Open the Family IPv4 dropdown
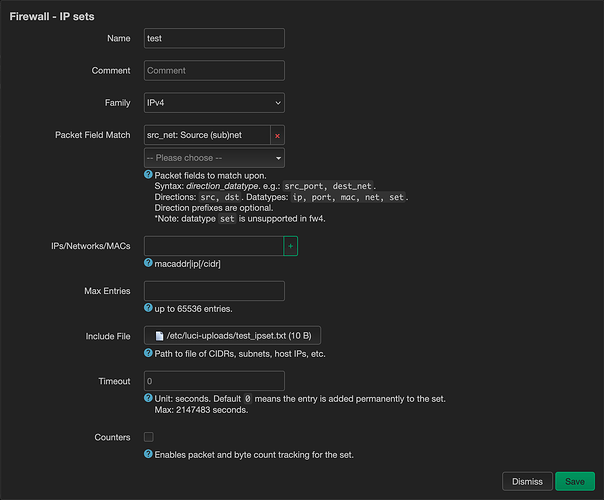Screen dimensions: 604x500 click(214, 103)
